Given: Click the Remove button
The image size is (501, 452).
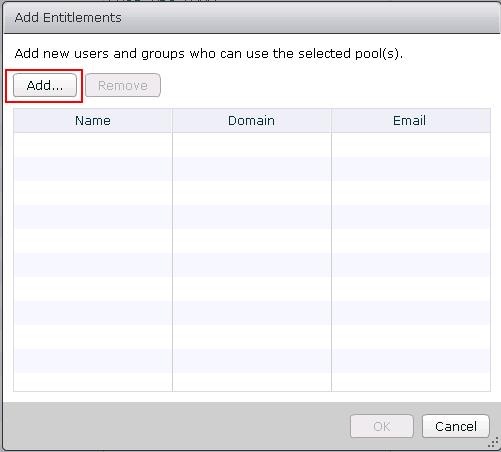Looking at the screenshot, I should pyautogui.click(x=123, y=85).
